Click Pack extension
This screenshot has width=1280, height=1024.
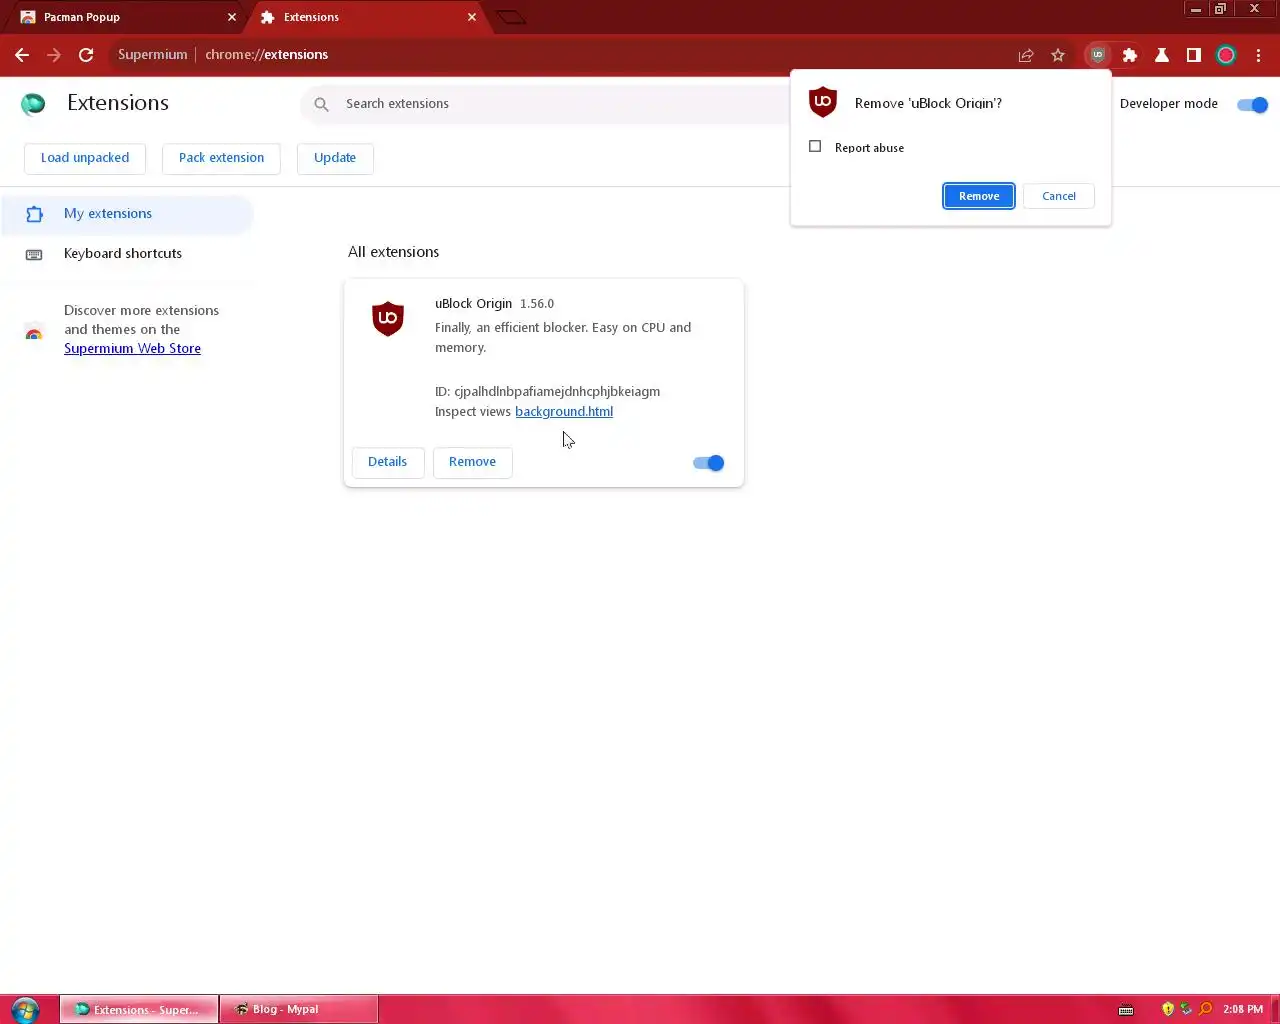(222, 158)
